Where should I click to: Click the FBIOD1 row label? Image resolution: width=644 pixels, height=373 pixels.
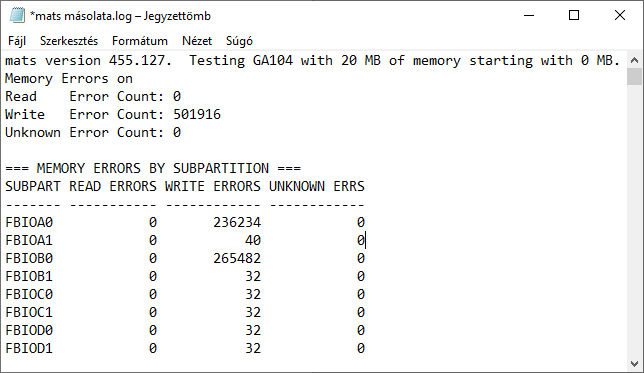29,348
